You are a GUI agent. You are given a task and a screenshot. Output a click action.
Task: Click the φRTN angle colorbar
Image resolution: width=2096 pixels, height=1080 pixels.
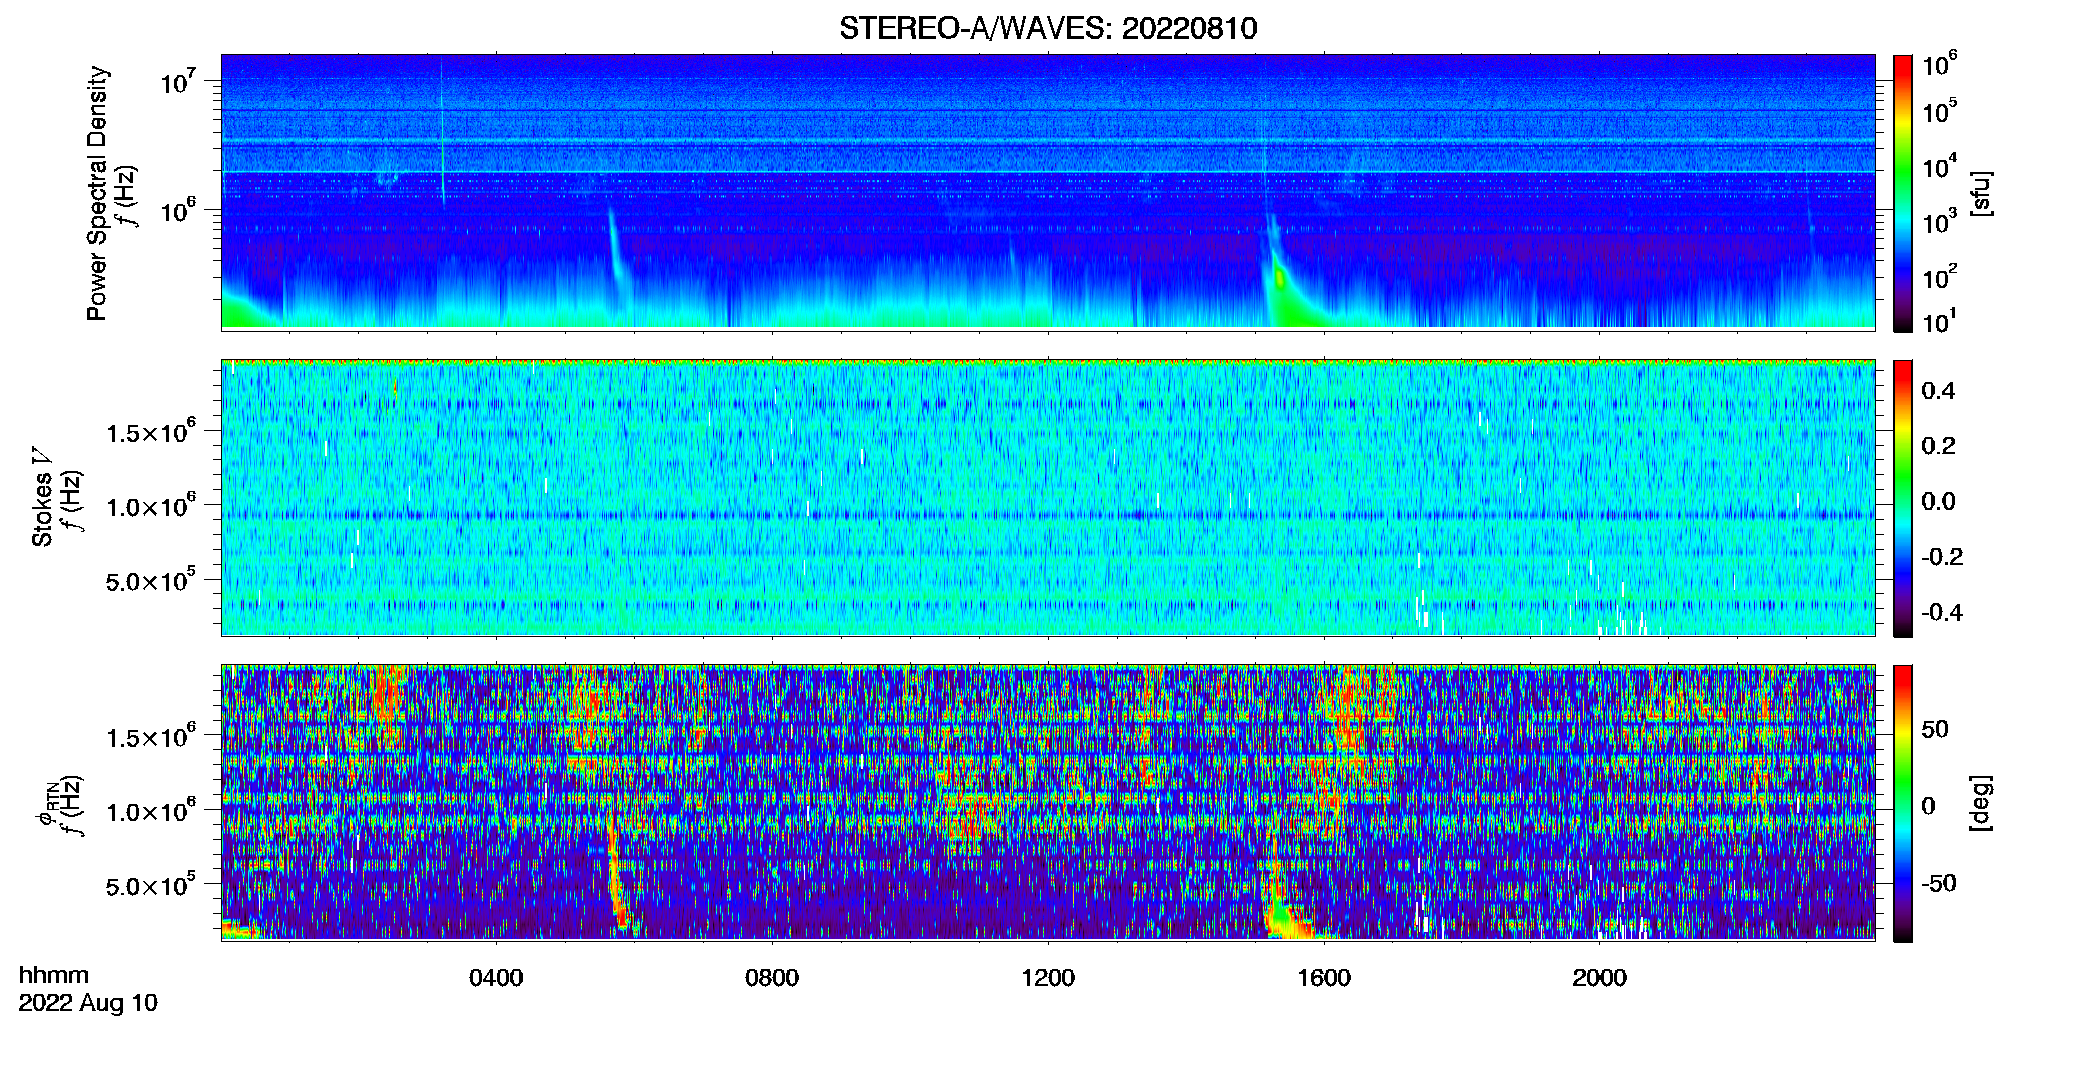[1903, 803]
